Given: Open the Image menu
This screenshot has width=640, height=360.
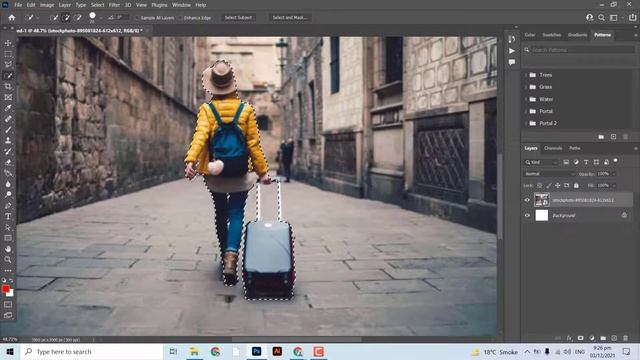Looking at the screenshot, I should 47,5.
